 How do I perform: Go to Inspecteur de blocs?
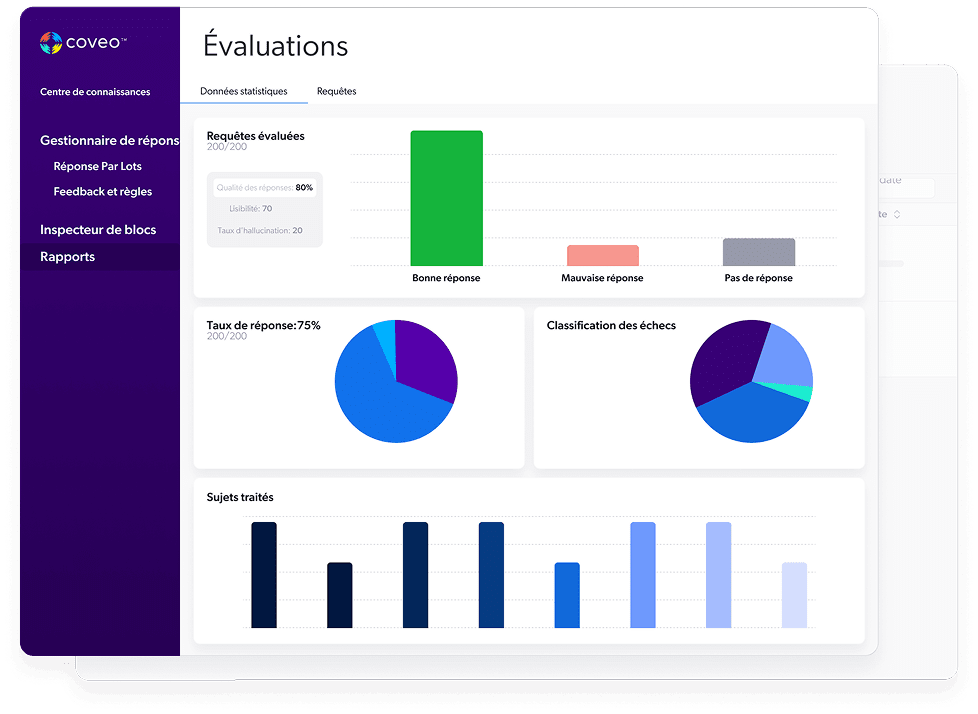97,230
